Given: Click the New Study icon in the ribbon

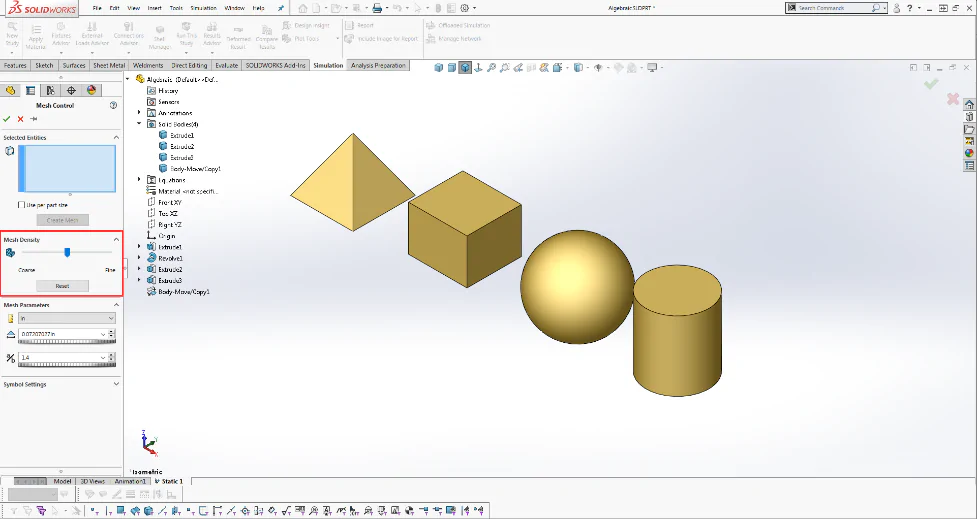Looking at the screenshot, I should (x=12, y=35).
